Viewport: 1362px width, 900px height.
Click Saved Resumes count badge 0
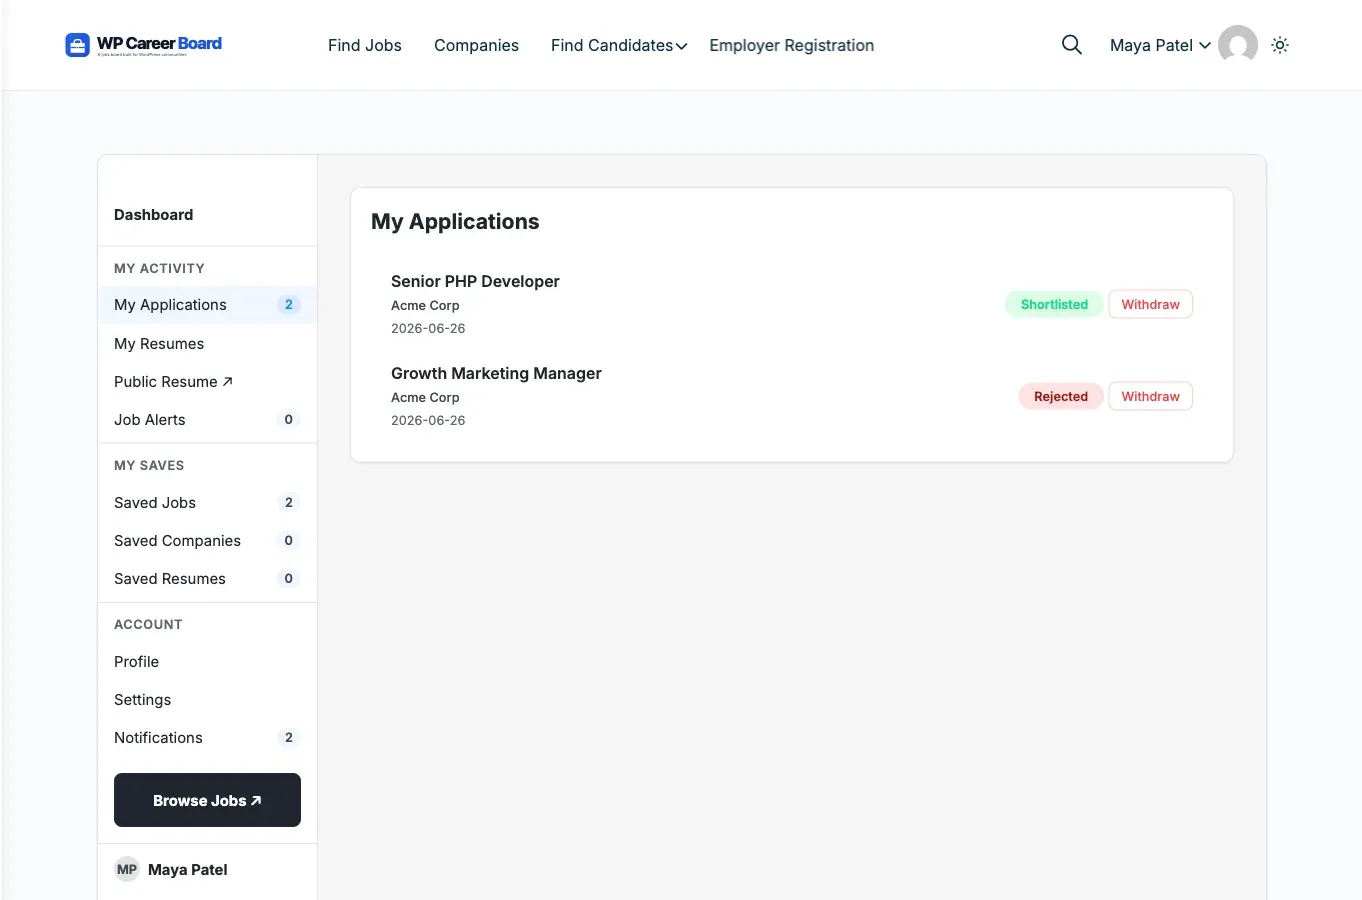pos(289,579)
